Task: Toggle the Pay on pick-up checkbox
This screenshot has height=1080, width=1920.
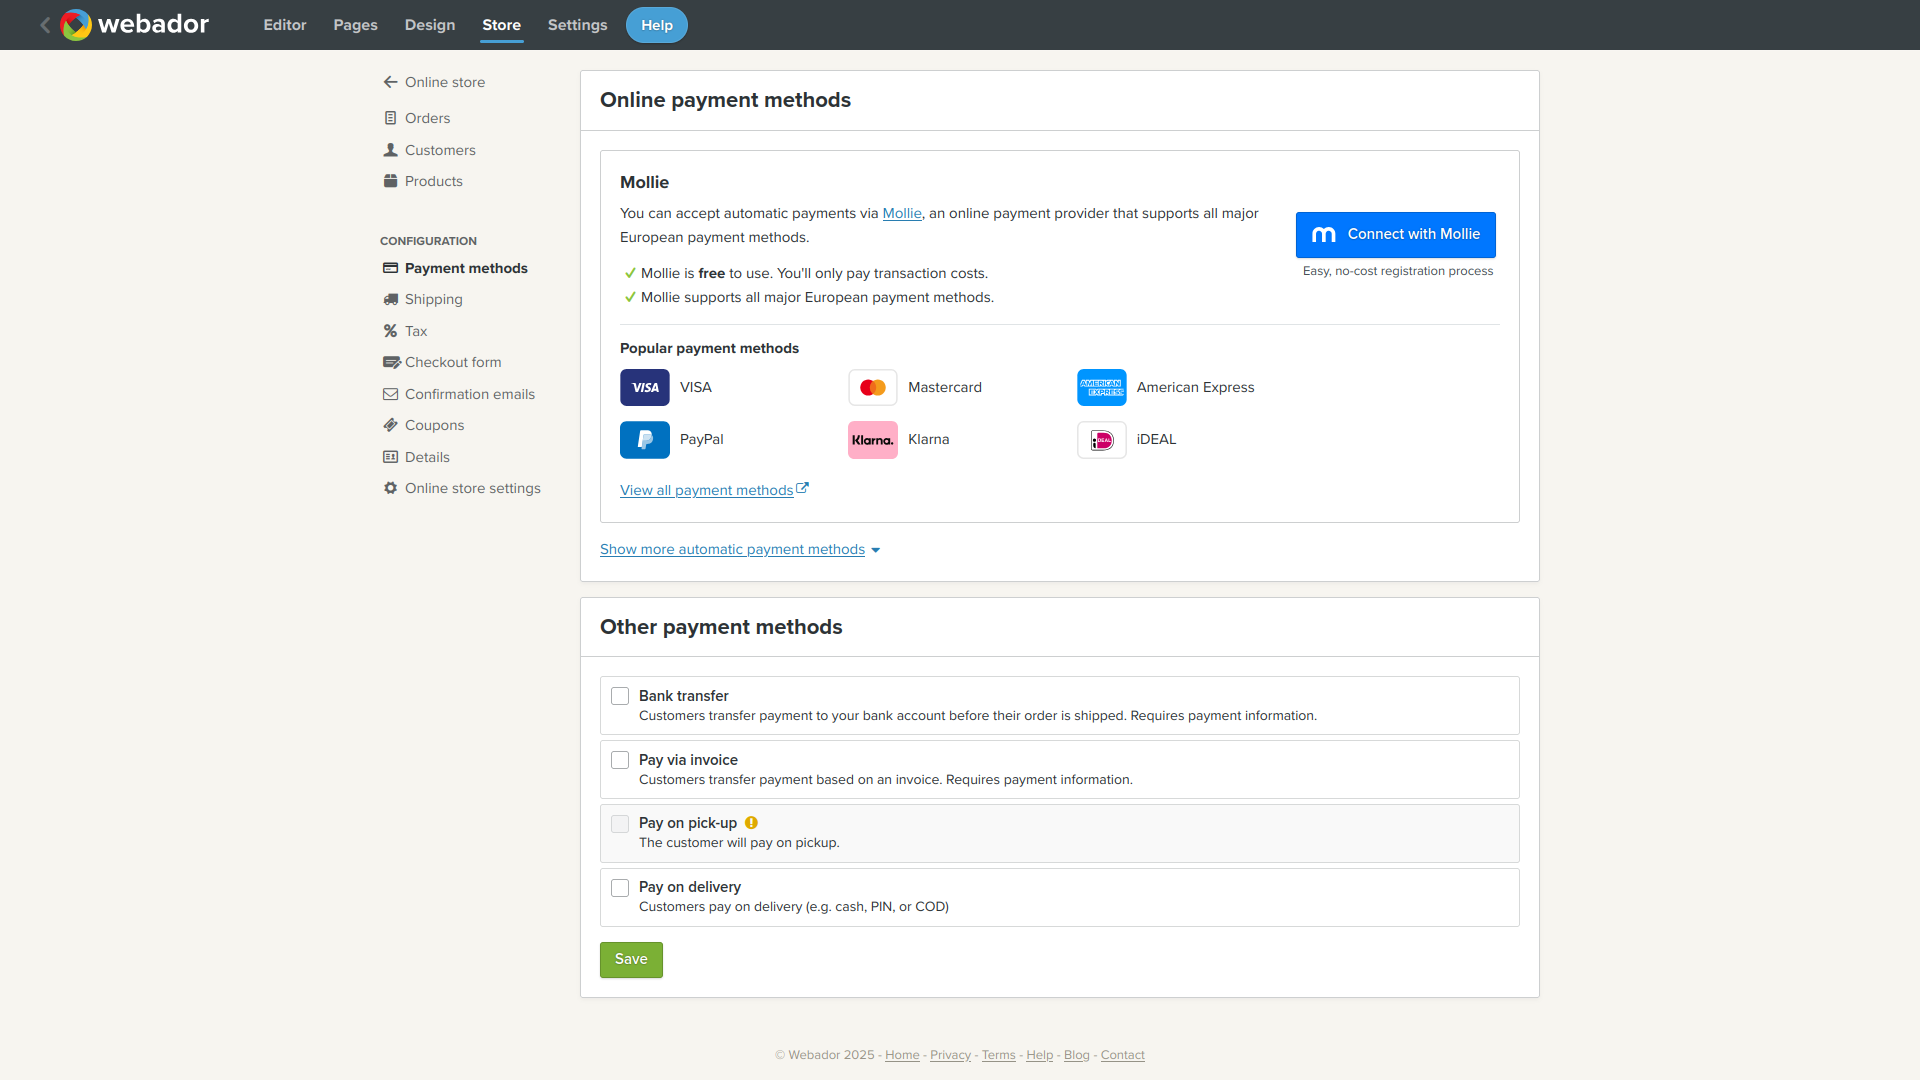Action: click(620, 824)
